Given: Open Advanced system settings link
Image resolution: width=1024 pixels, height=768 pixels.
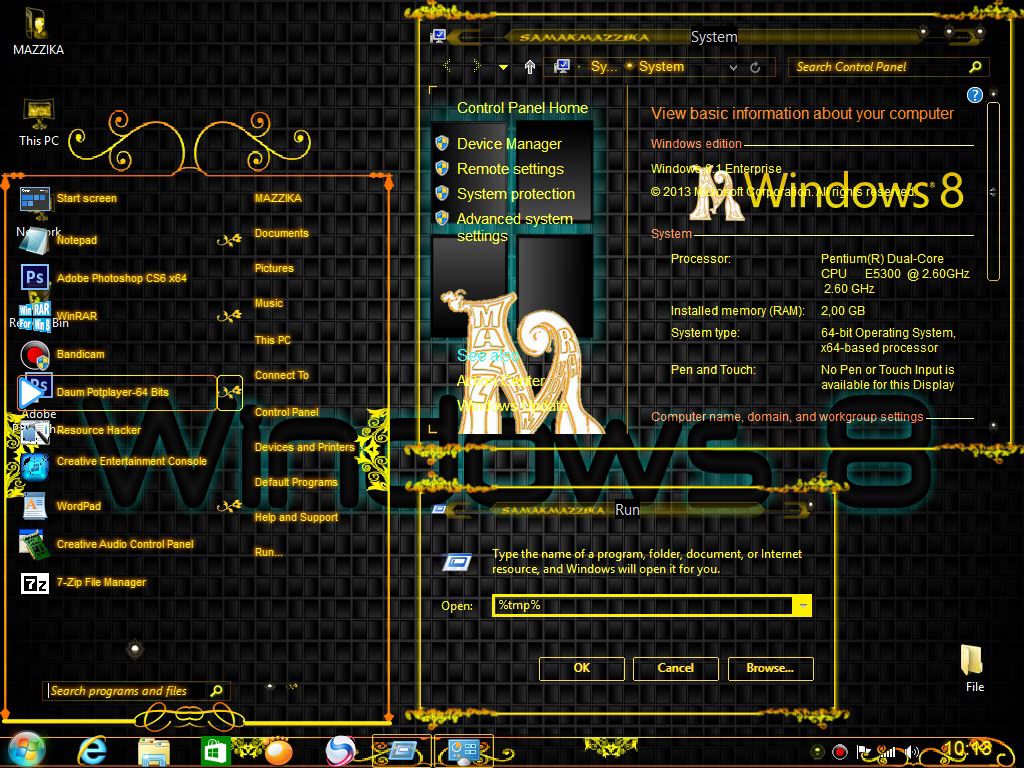Looking at the screenshot, I should (x=515, y=227).
